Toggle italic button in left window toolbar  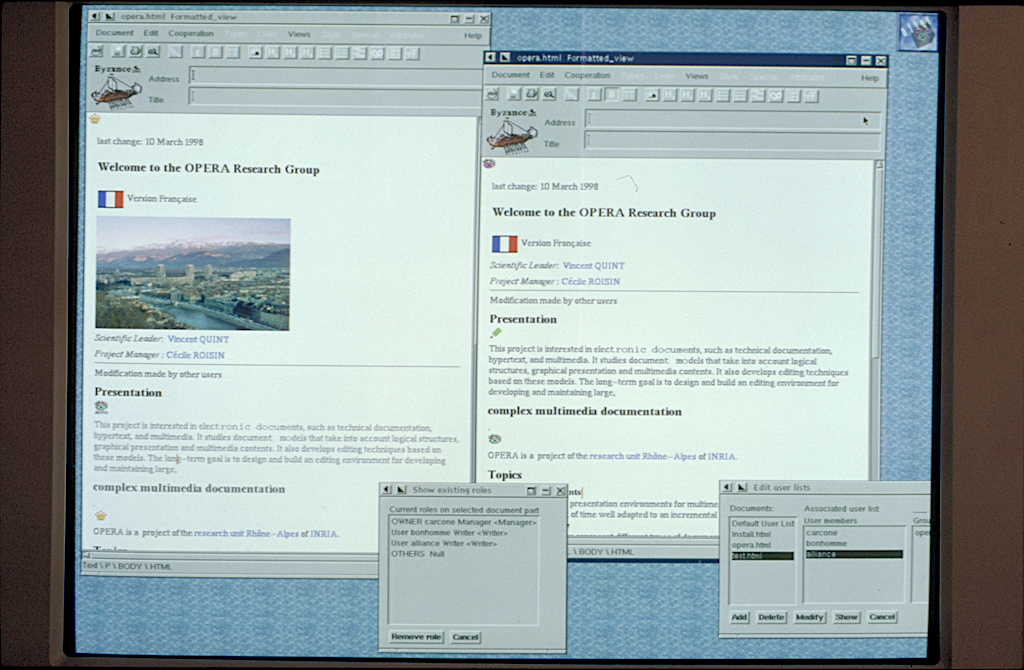(199, 52)
